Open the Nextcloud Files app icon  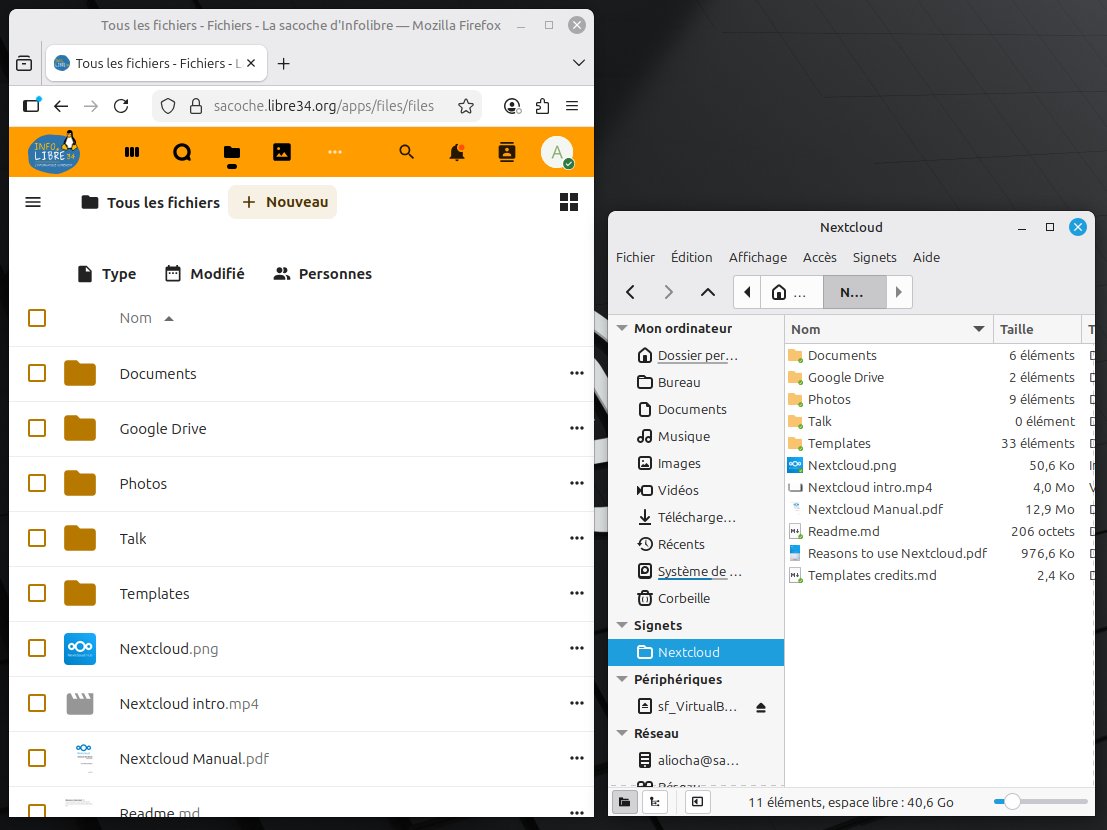pyautogui.click(x=232, y=152)
